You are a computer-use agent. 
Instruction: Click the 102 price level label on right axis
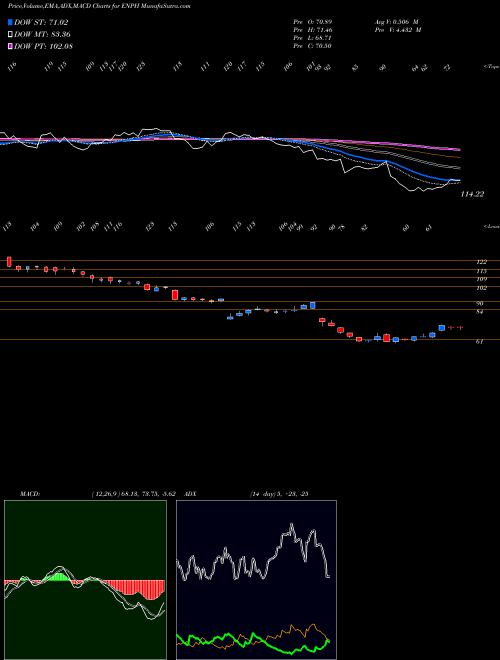(x=481, y=288)
